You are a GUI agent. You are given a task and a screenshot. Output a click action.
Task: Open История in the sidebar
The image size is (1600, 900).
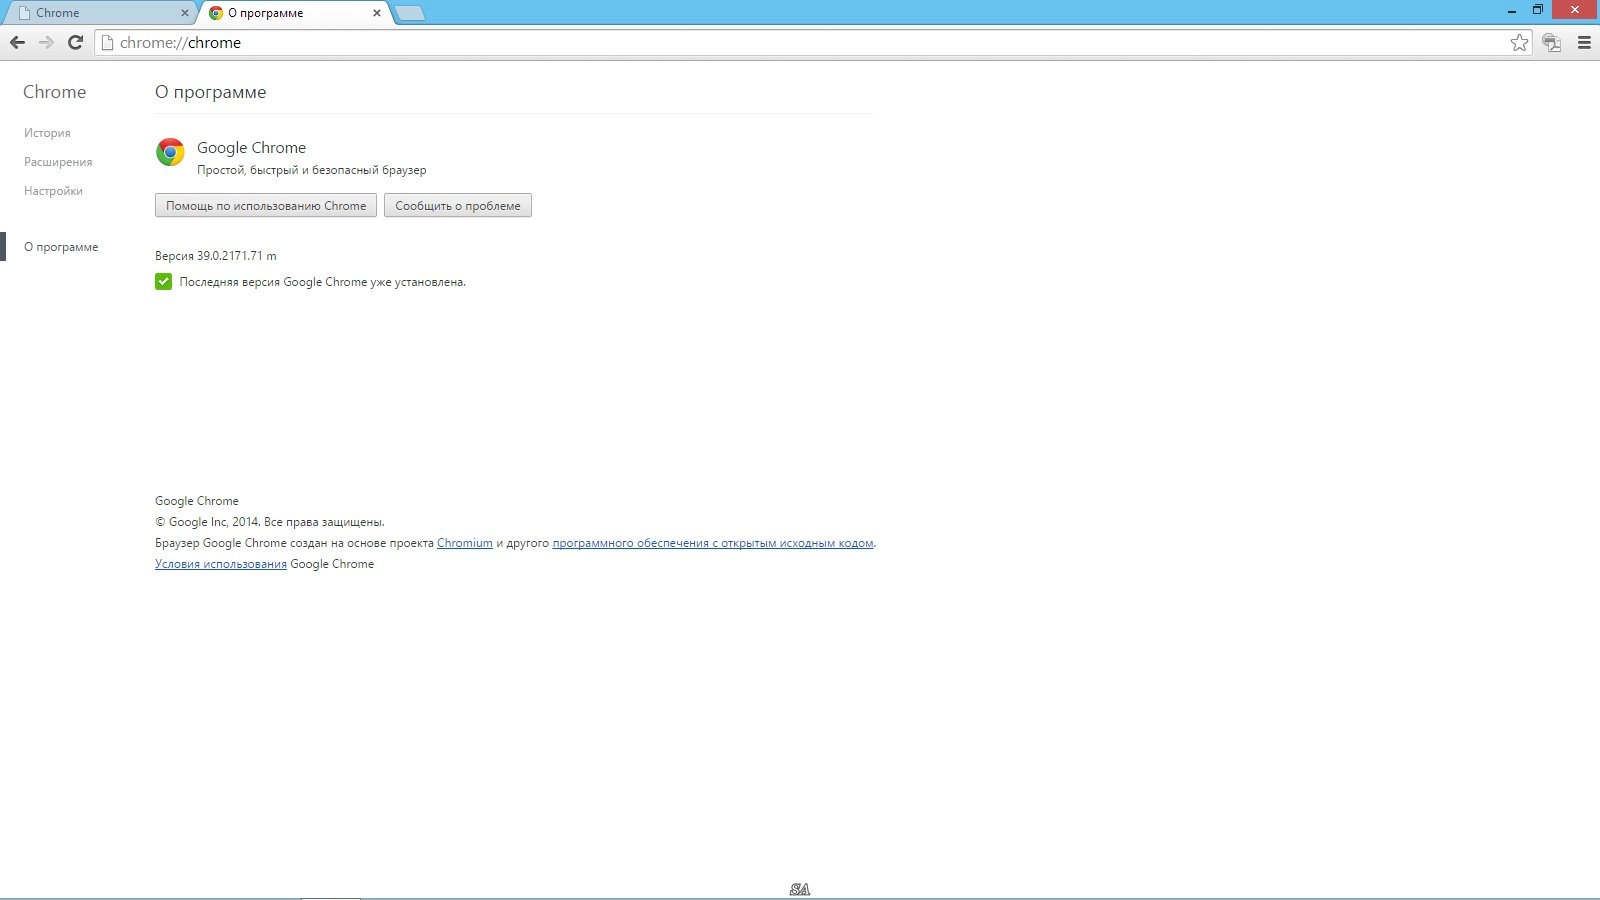[x=47, y=133]
